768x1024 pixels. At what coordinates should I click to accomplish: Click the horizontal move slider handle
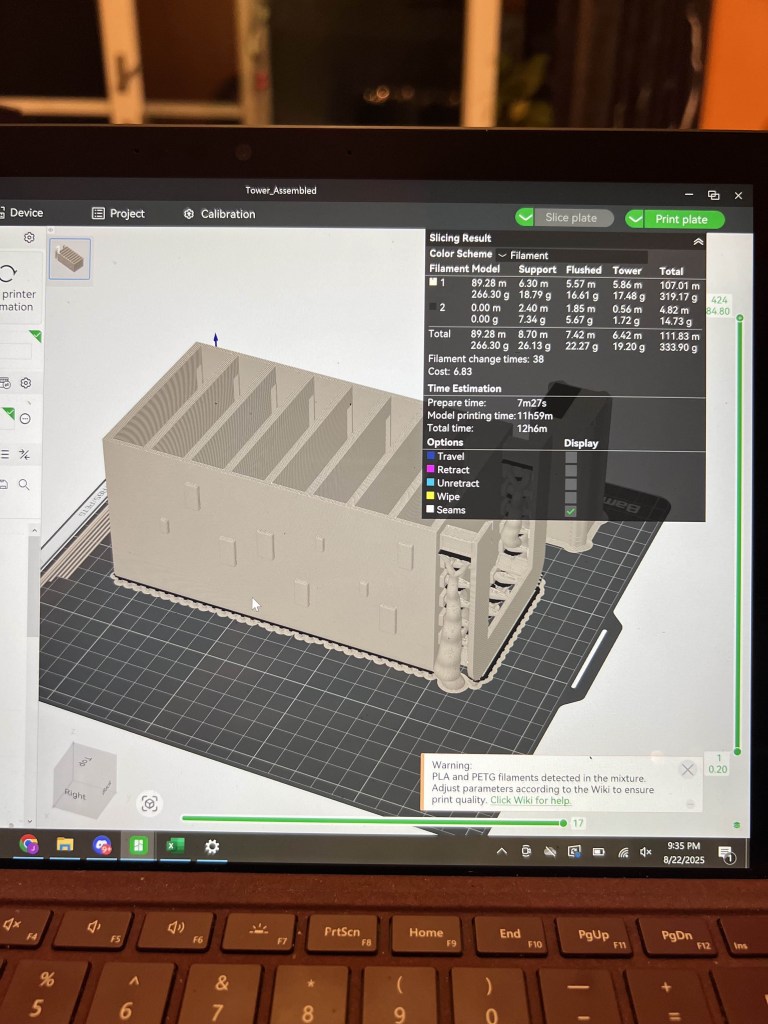(566, 822)
